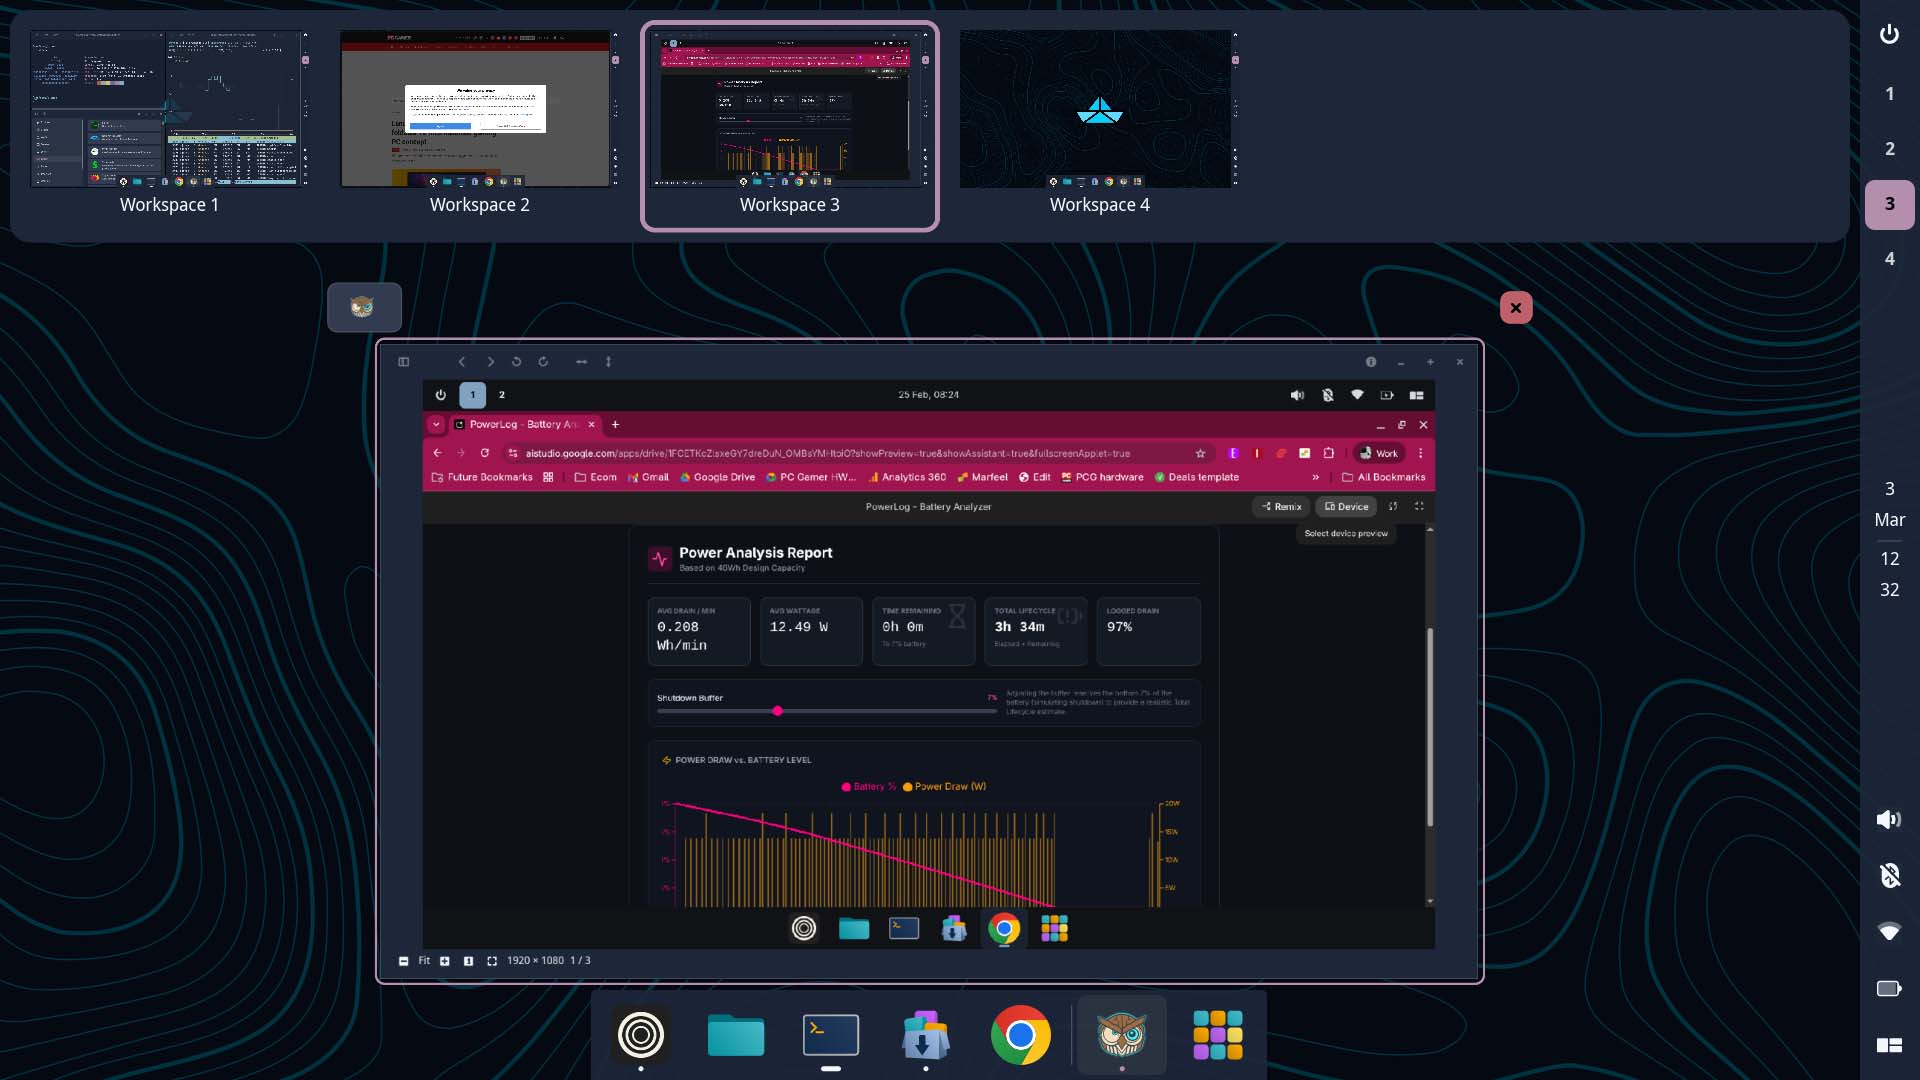
Task: Adjust the Shutdown Buffer slider handle
Action: 778,711
